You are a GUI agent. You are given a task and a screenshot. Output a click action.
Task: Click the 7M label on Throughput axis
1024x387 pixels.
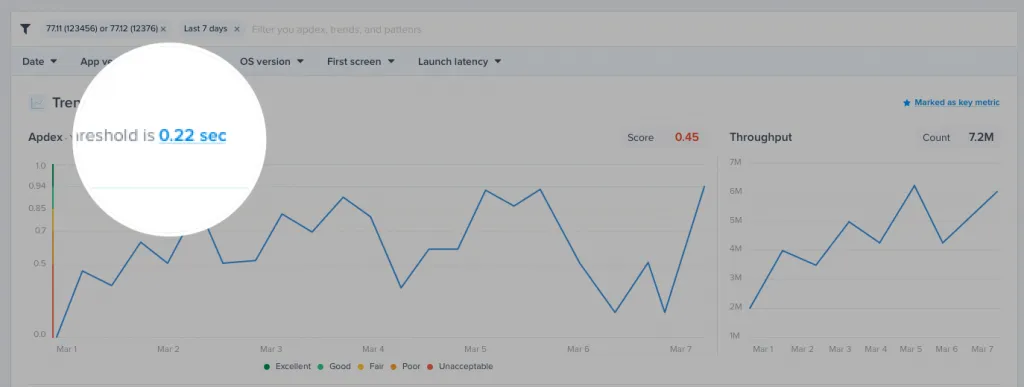[736, 162]
